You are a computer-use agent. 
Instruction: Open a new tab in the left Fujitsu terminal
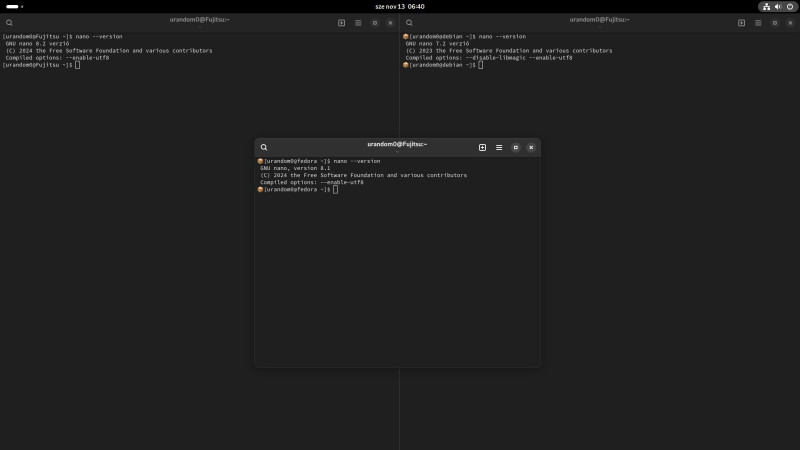pyautogui.click(x=341, y=23)
